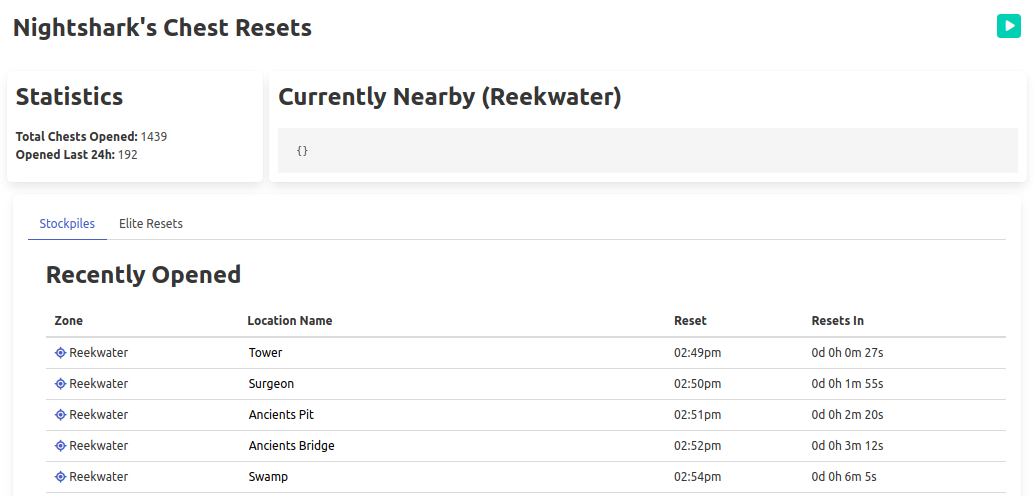Image resolution: width=1035 pixels, height=496 pixels.
Task: Click the Reekwater zone link in Tower row
Action: (98, 353)
